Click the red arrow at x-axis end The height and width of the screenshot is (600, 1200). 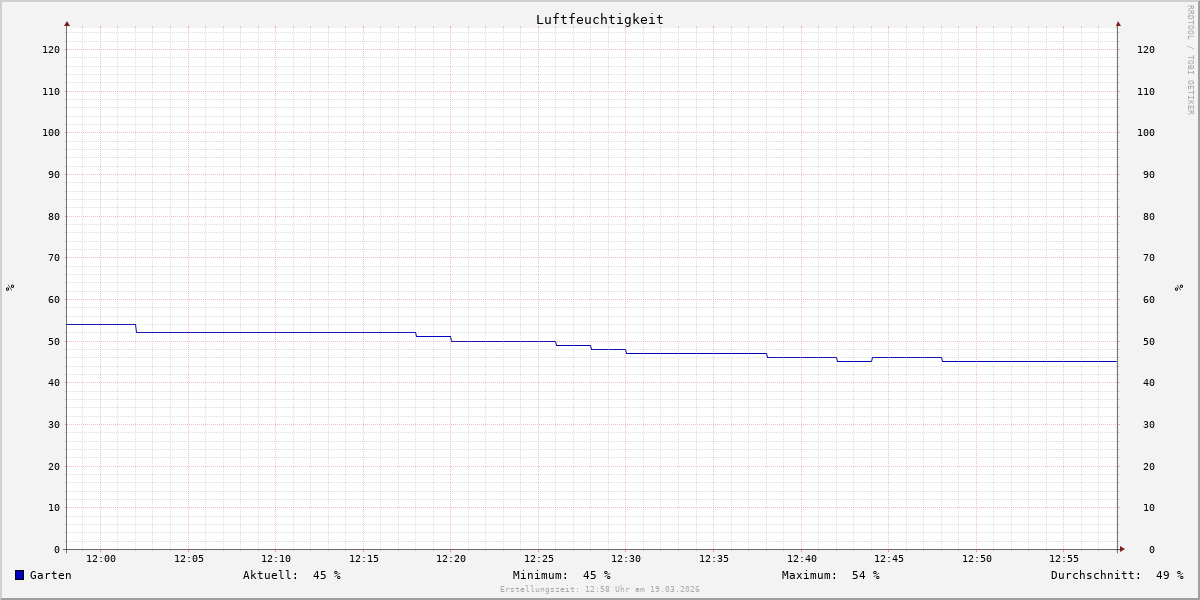click(x=1122, y=549)
